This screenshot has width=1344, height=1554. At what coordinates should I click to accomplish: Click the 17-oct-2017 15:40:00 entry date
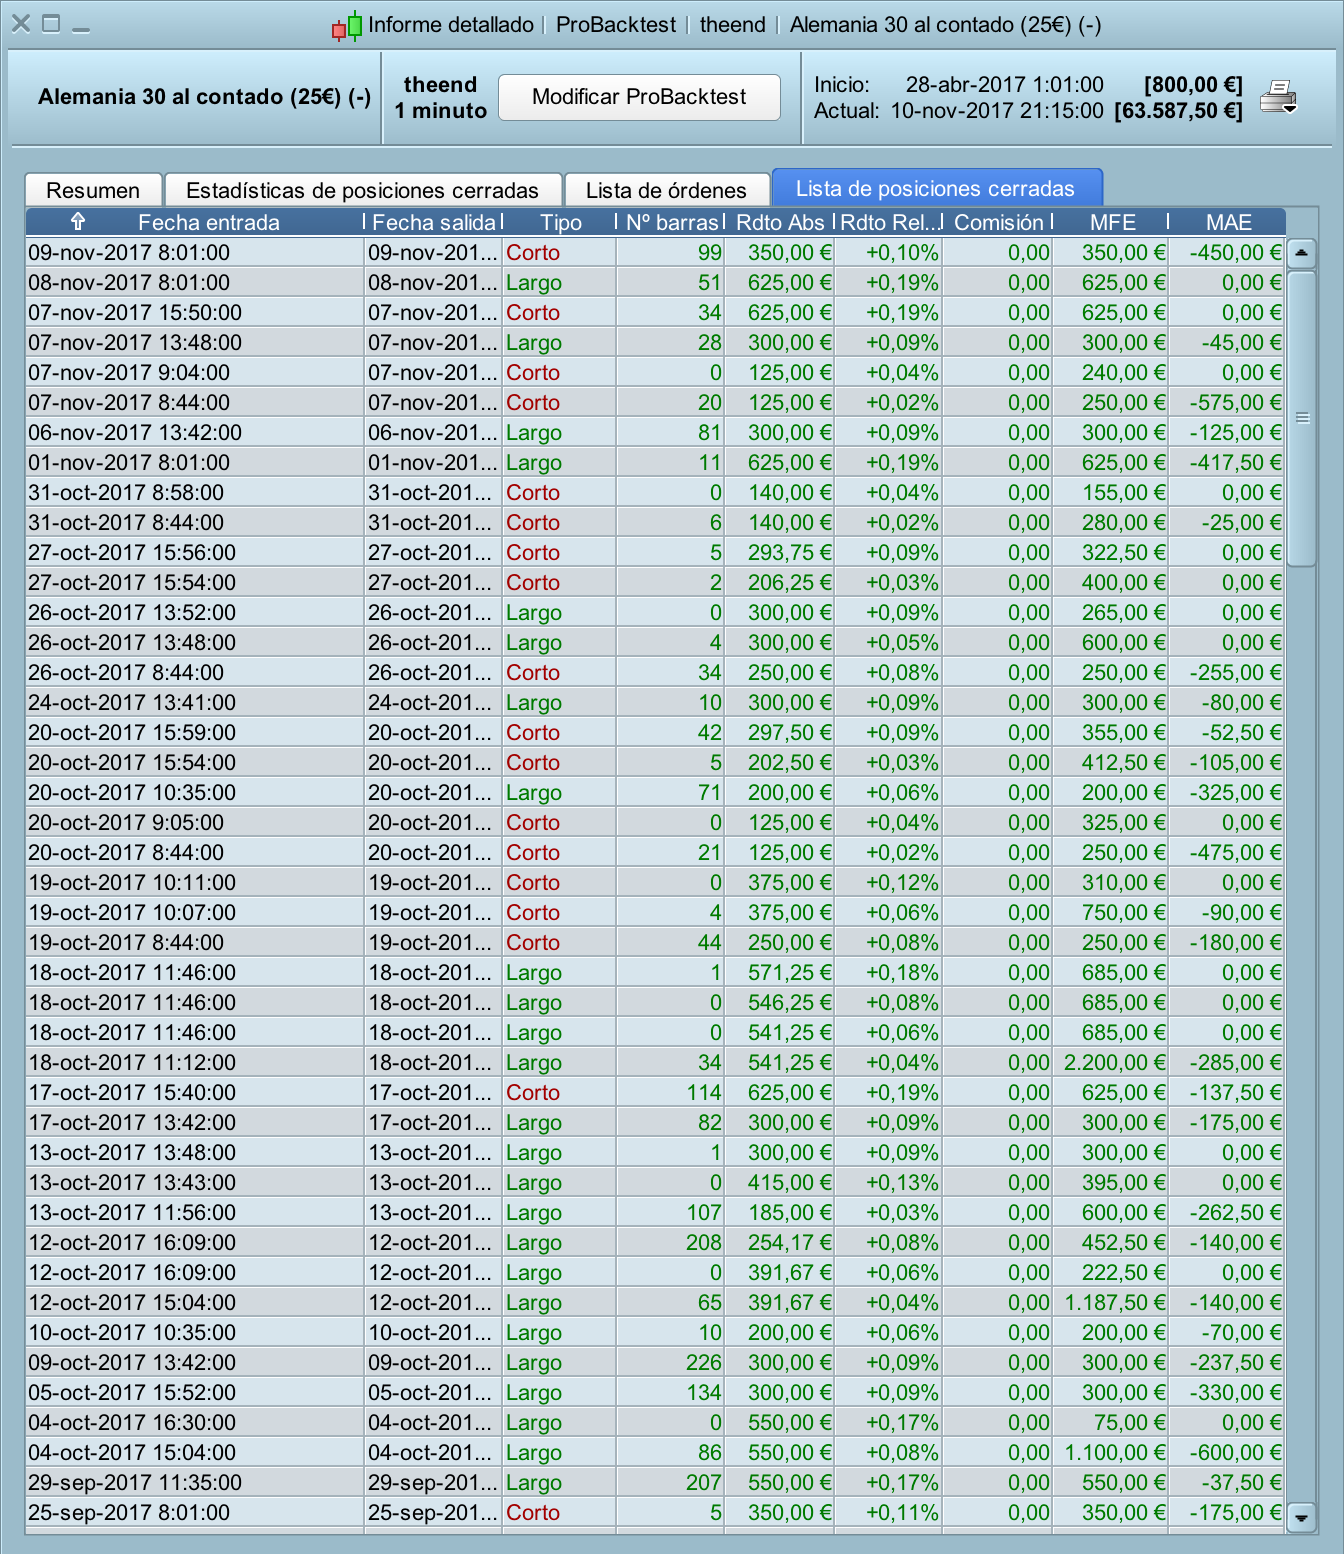132,1093
